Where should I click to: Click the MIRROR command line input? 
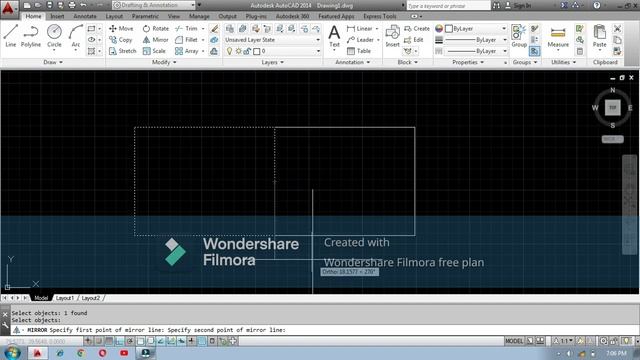pyautogui.click(x=325, y=330)
